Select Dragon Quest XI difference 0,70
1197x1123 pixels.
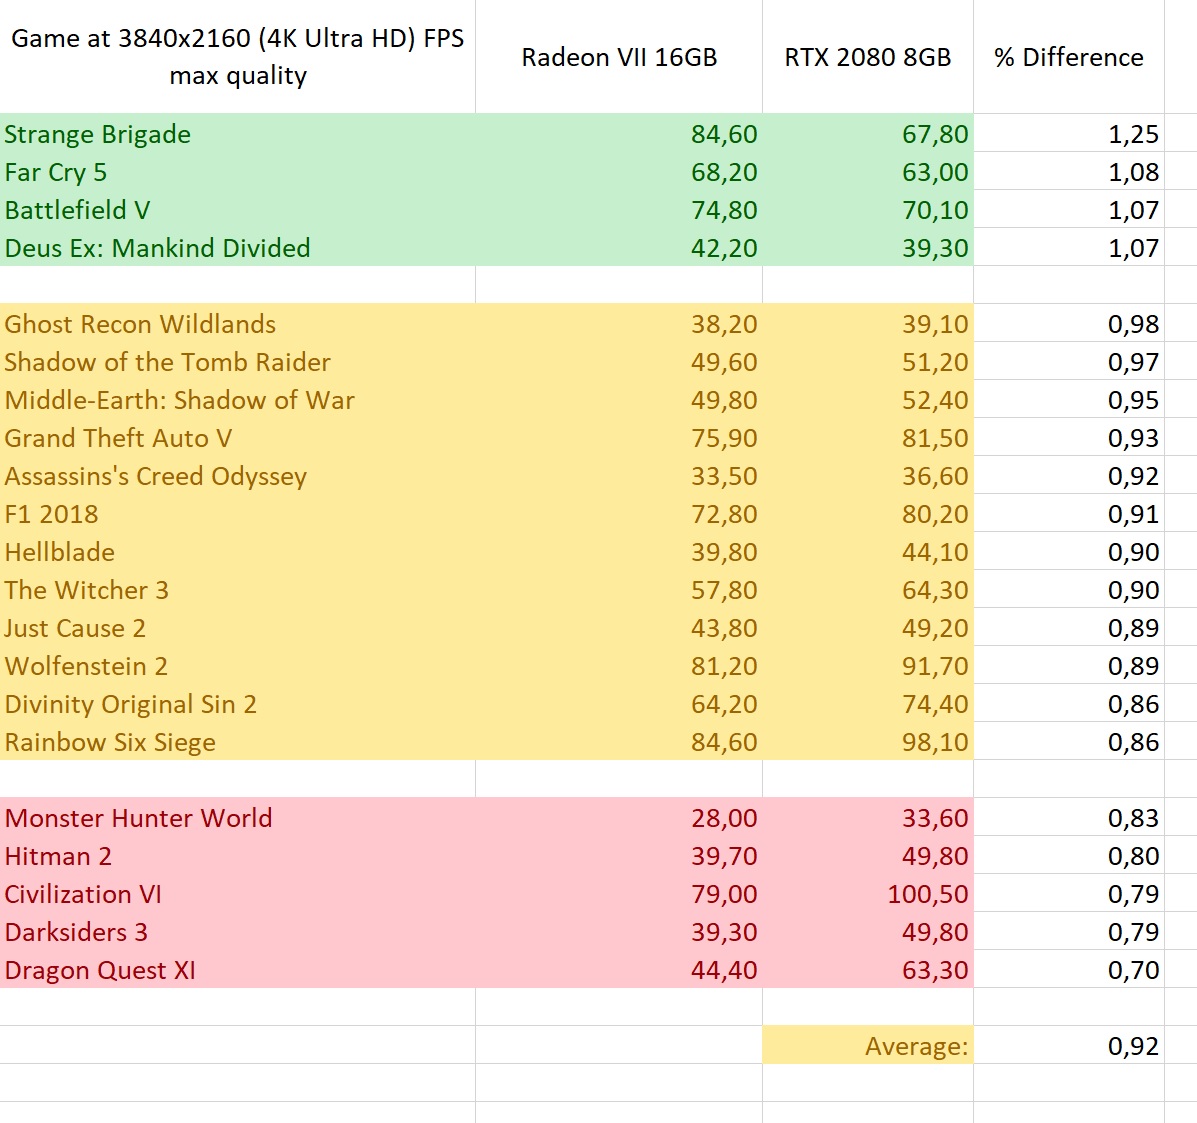1069,970
